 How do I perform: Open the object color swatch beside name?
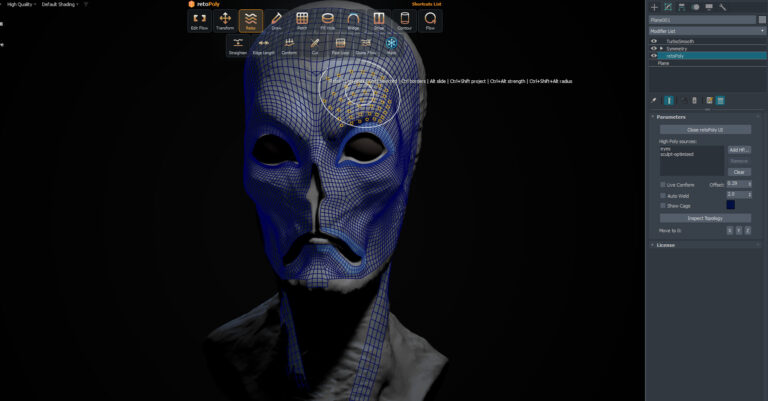click(x=762, y=20)
